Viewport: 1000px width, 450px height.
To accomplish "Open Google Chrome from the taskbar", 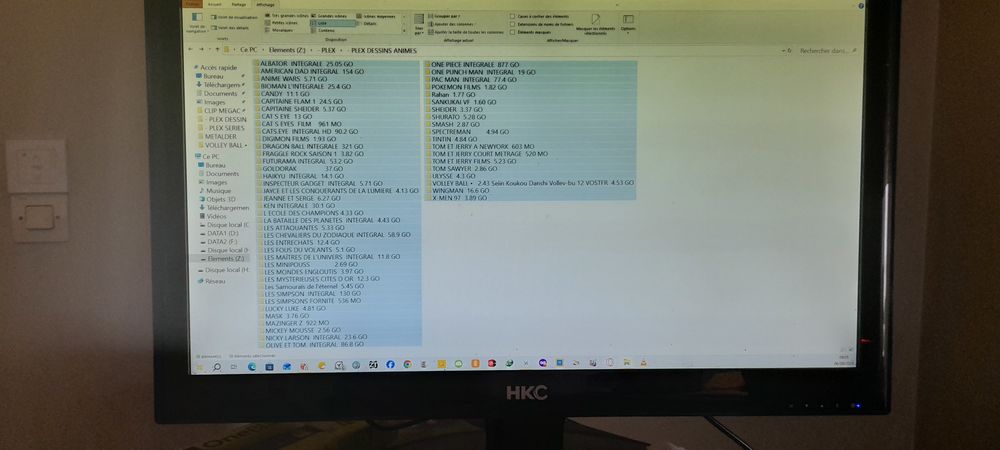I will coord(407,364).
